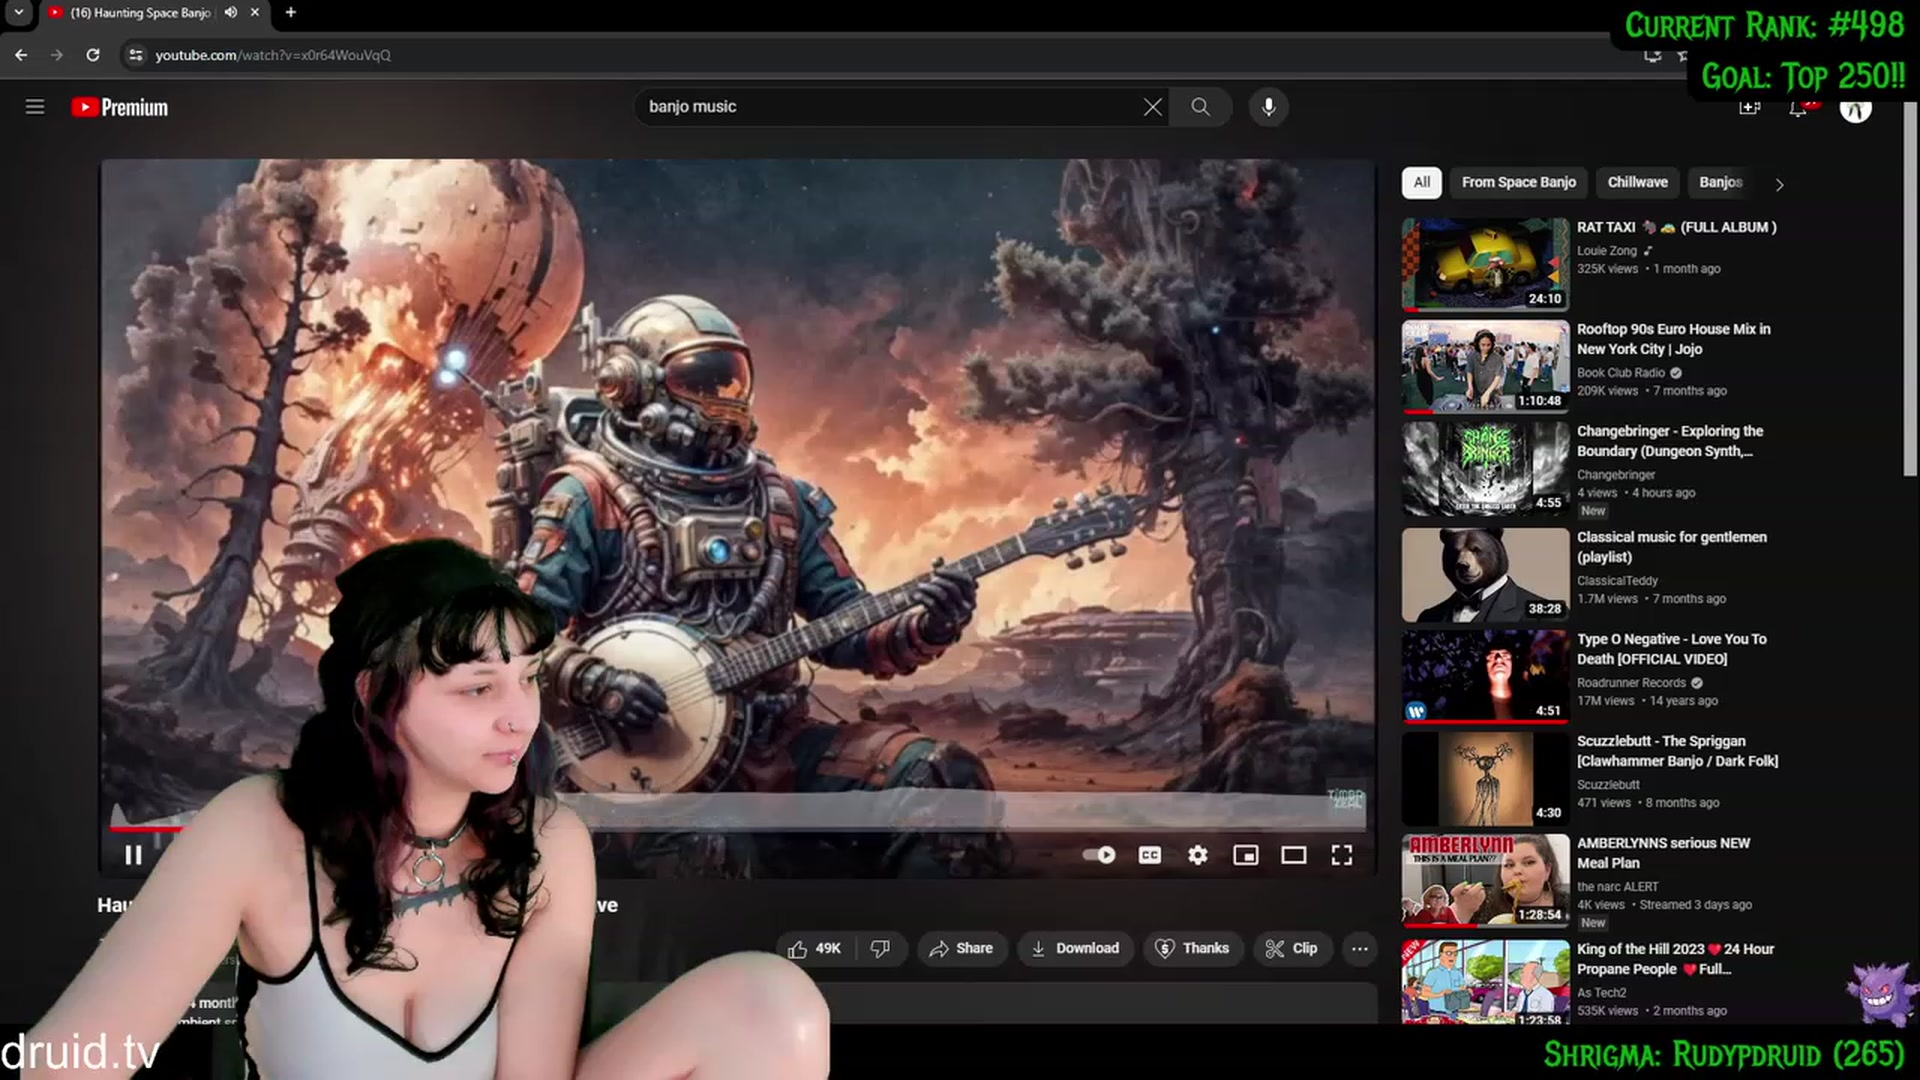Viewport: 1920px width, 1080px height.
Task: Open the notifications bell
Action: 1798,108
